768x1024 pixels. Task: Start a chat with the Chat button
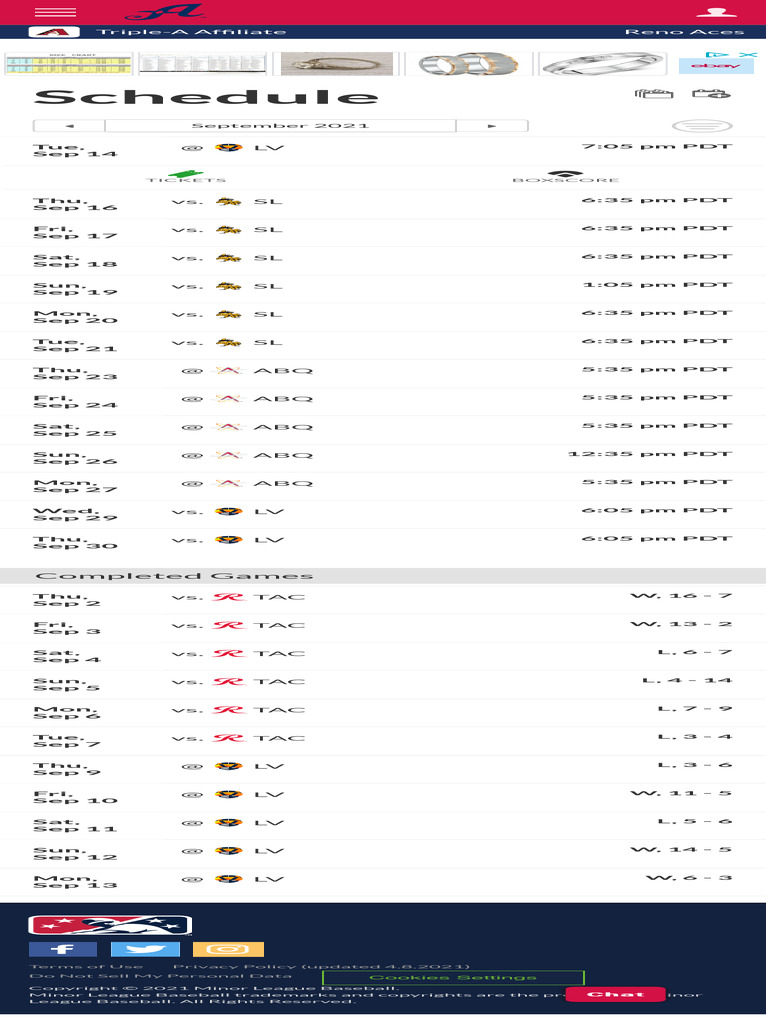[614, 994]
